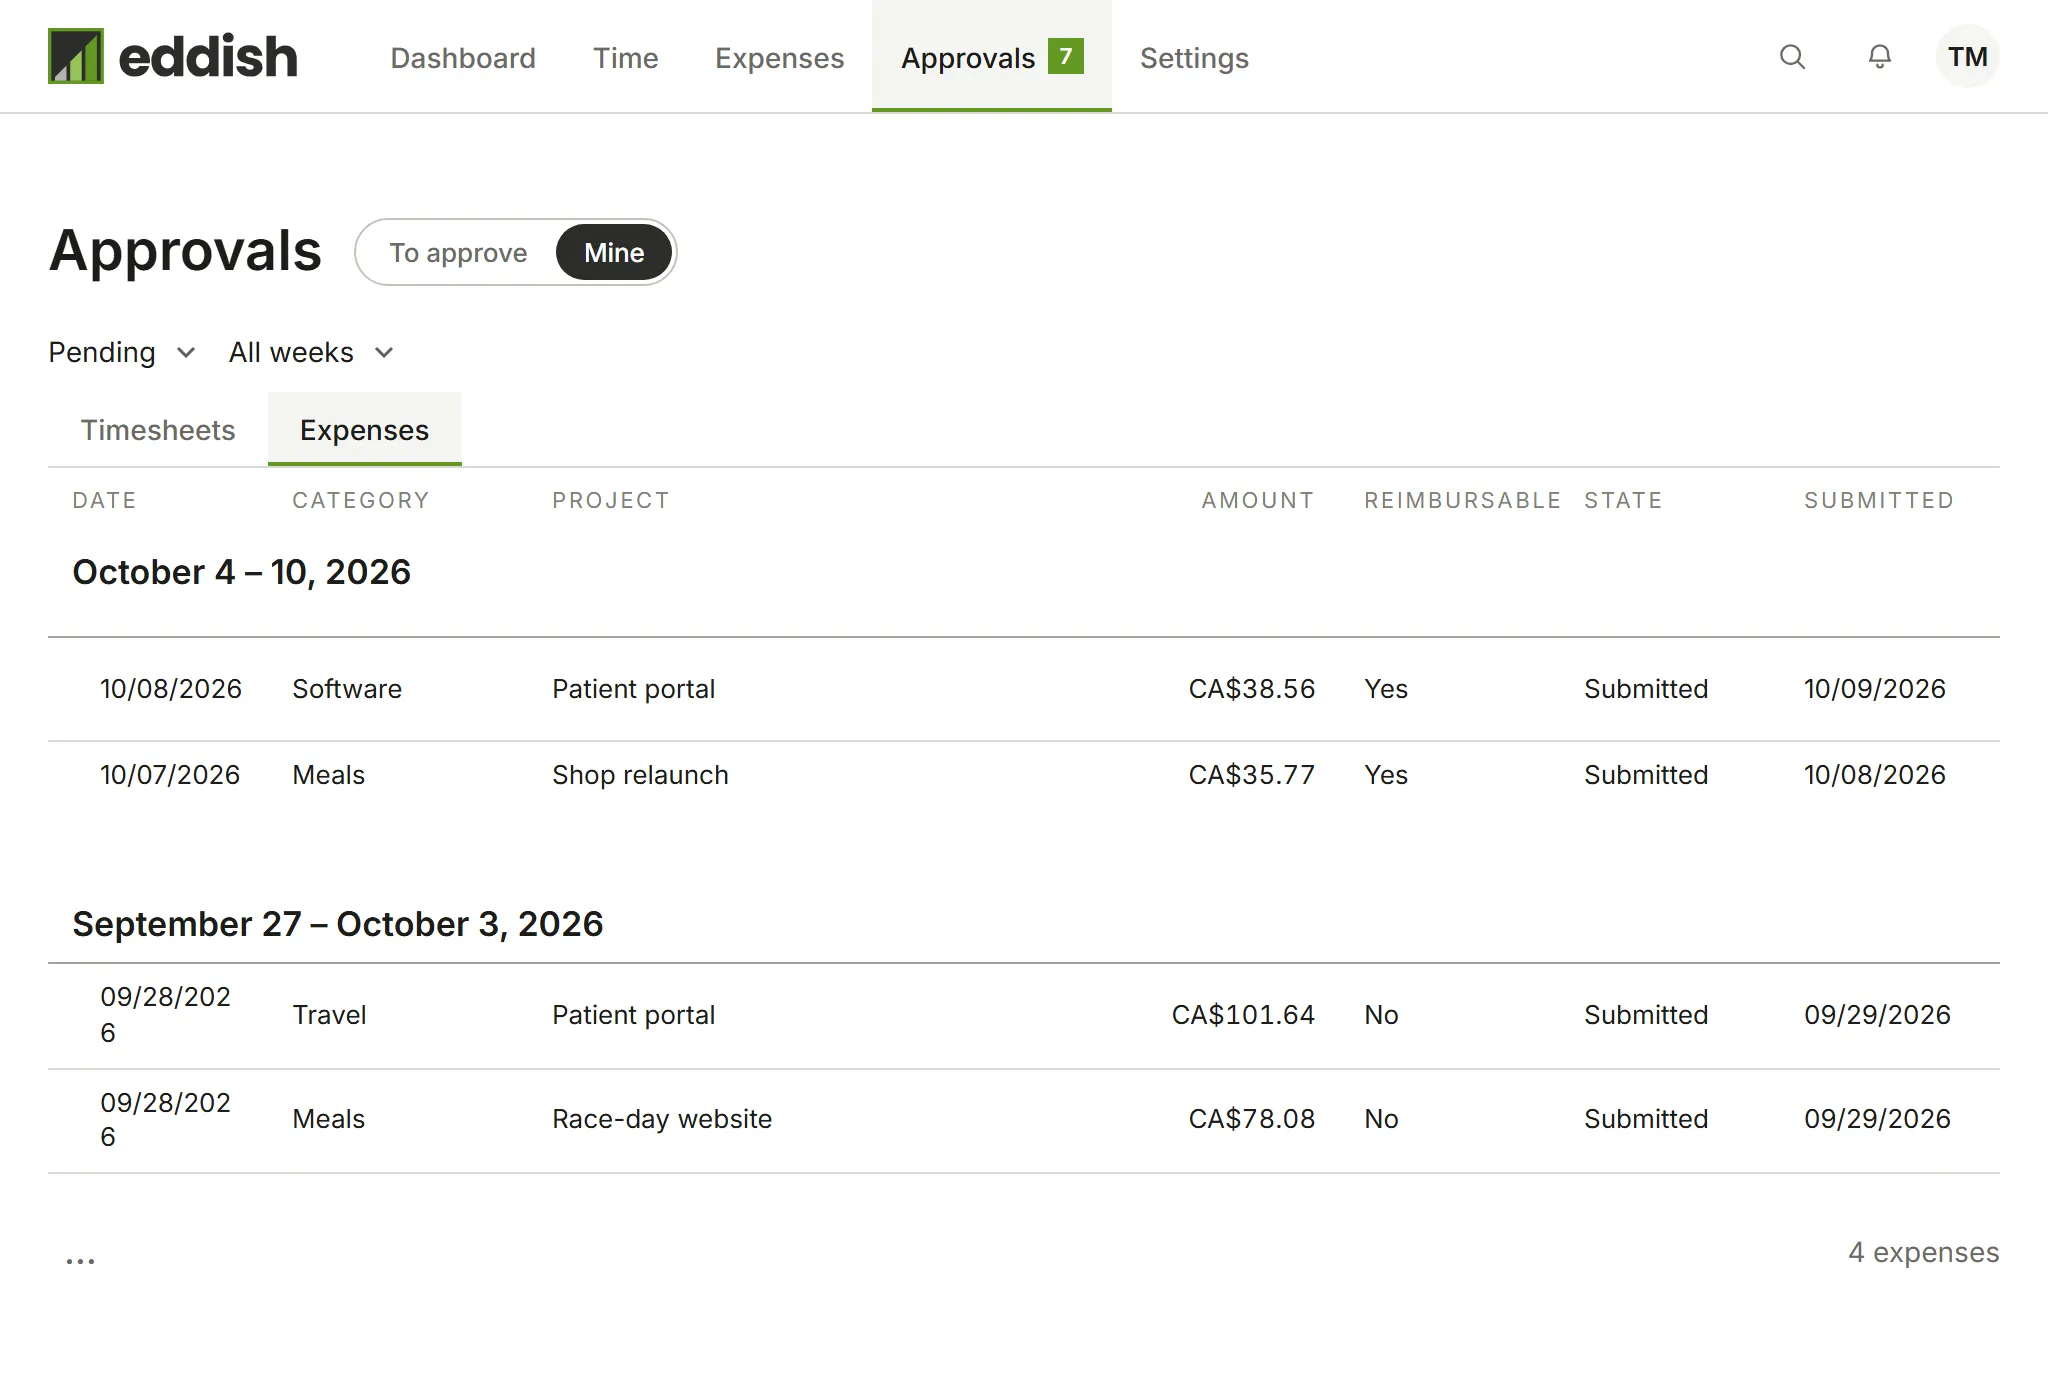This screenshot has width=2048, height=1400.
Task: Switch to the Timesheets tab
Action: (158, 430)
